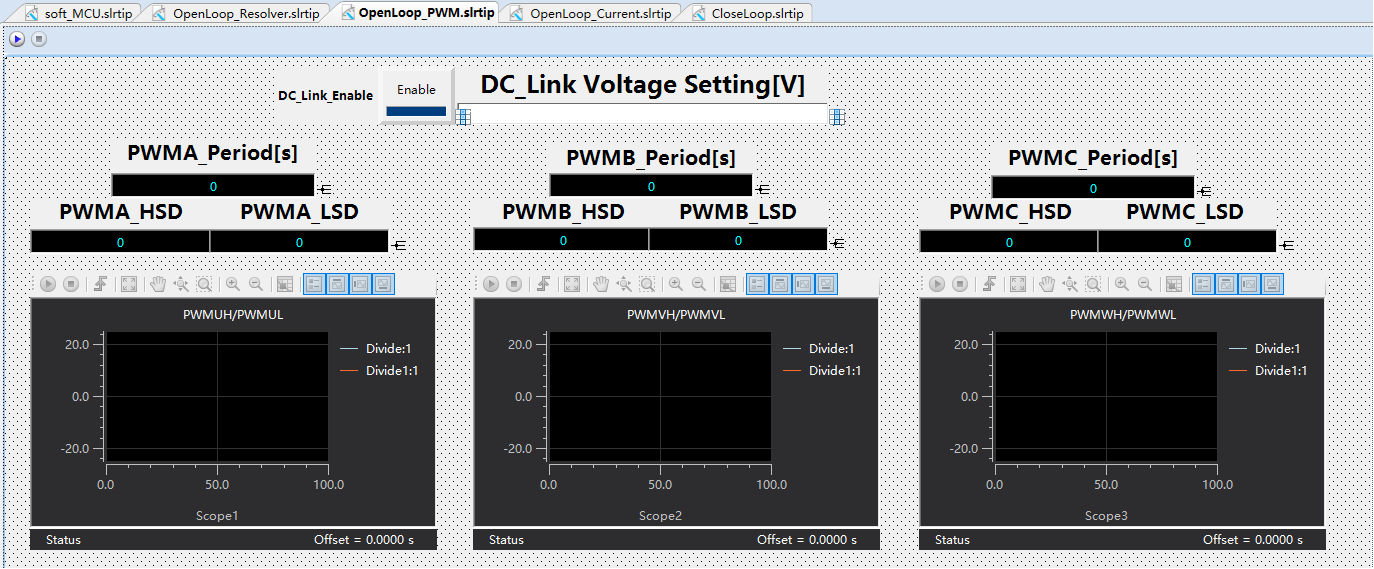1374x569 pixels.
Task: Select the rectangle zoom tool in Scope1
Action: tap(204, 284)
